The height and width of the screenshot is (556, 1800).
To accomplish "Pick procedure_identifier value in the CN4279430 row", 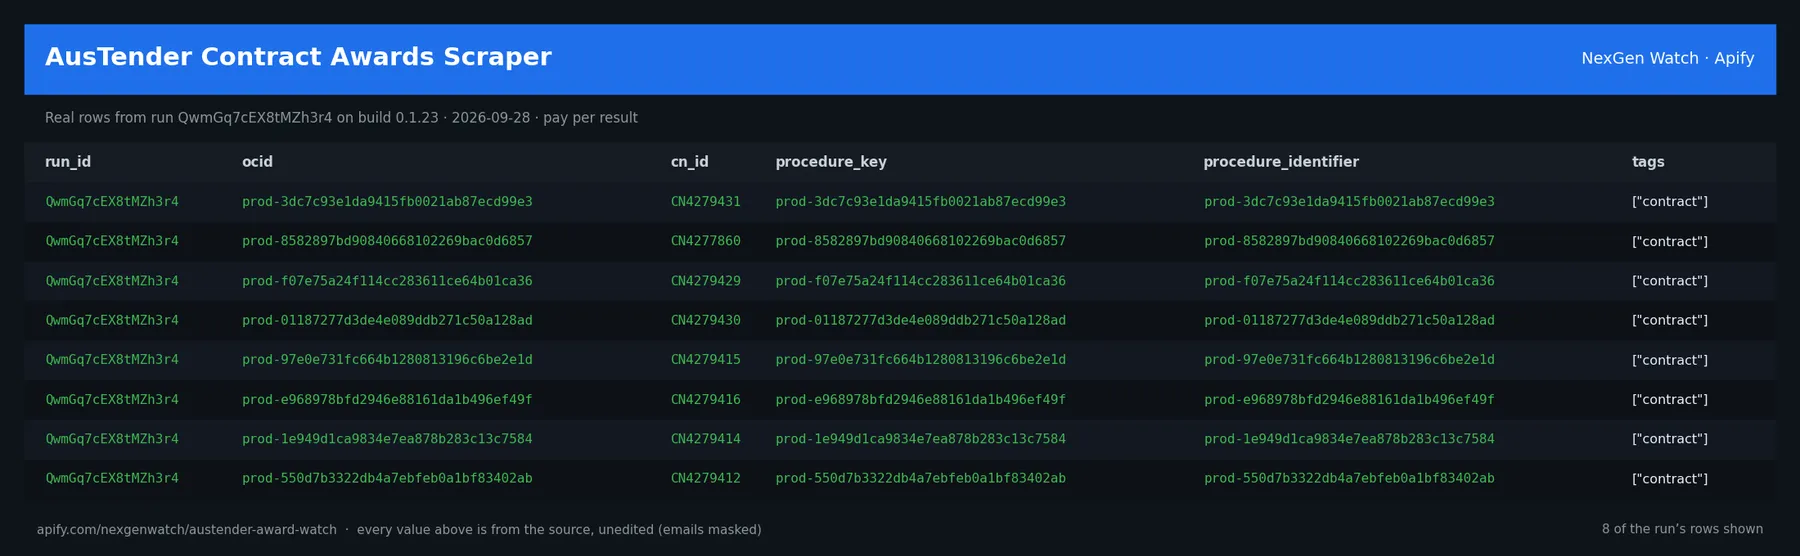I will [x=1349, y=320].
